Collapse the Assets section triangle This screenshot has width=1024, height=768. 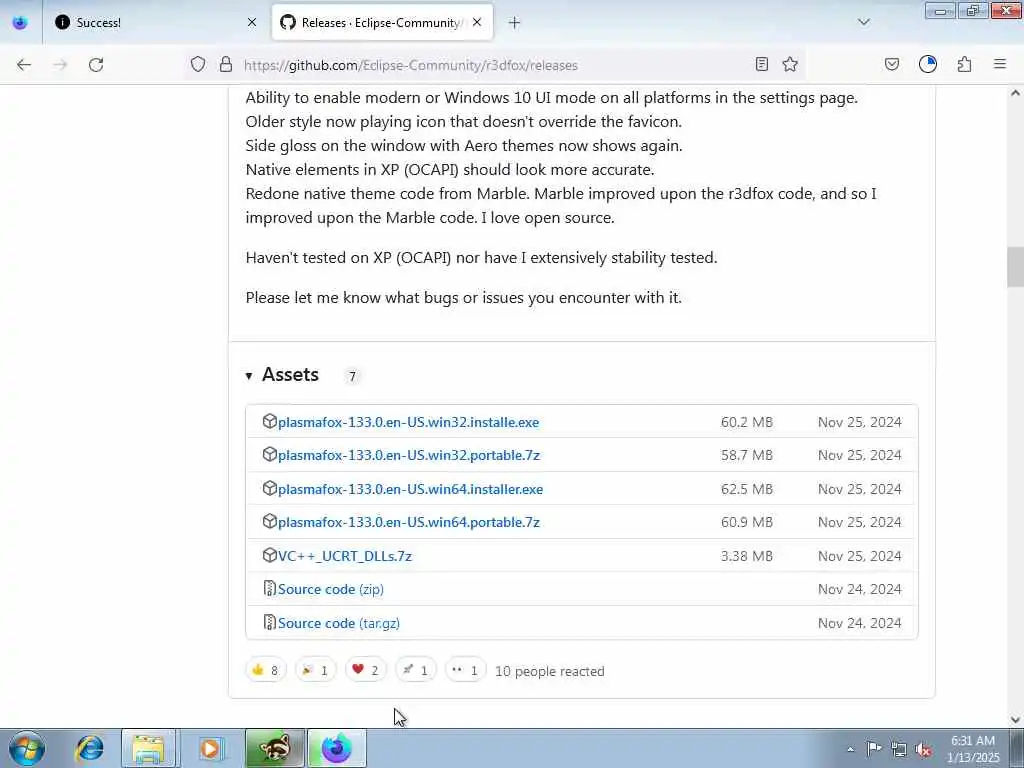(x=249, y=376)
